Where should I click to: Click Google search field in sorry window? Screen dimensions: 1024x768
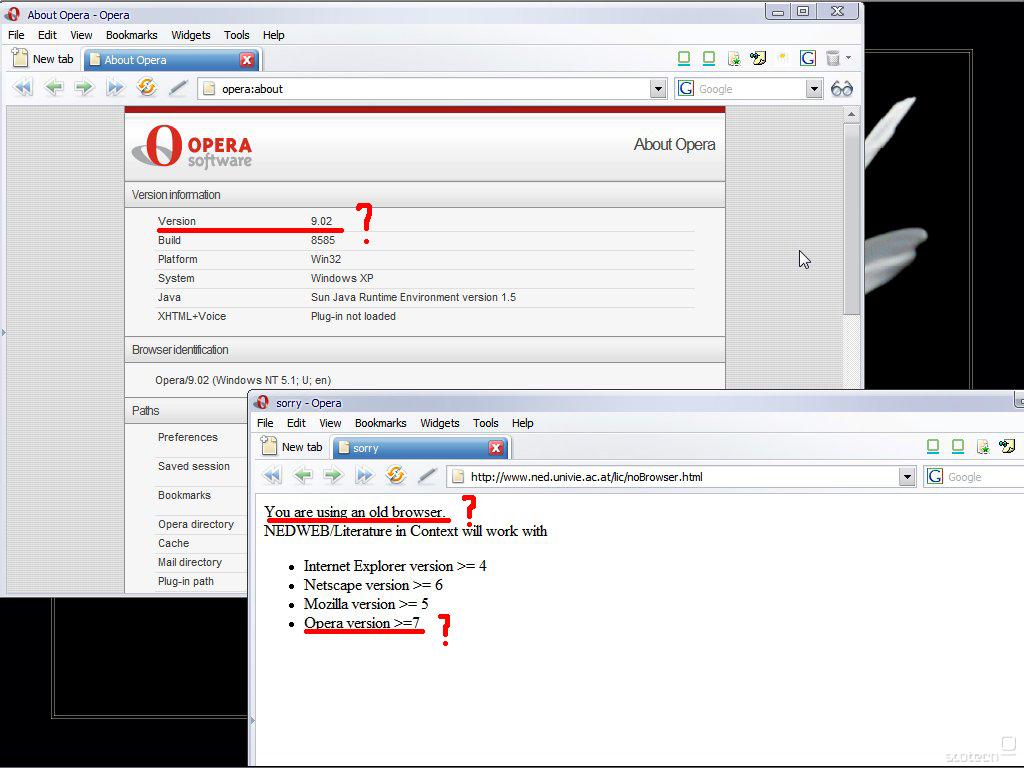click(x=973, y=477)
